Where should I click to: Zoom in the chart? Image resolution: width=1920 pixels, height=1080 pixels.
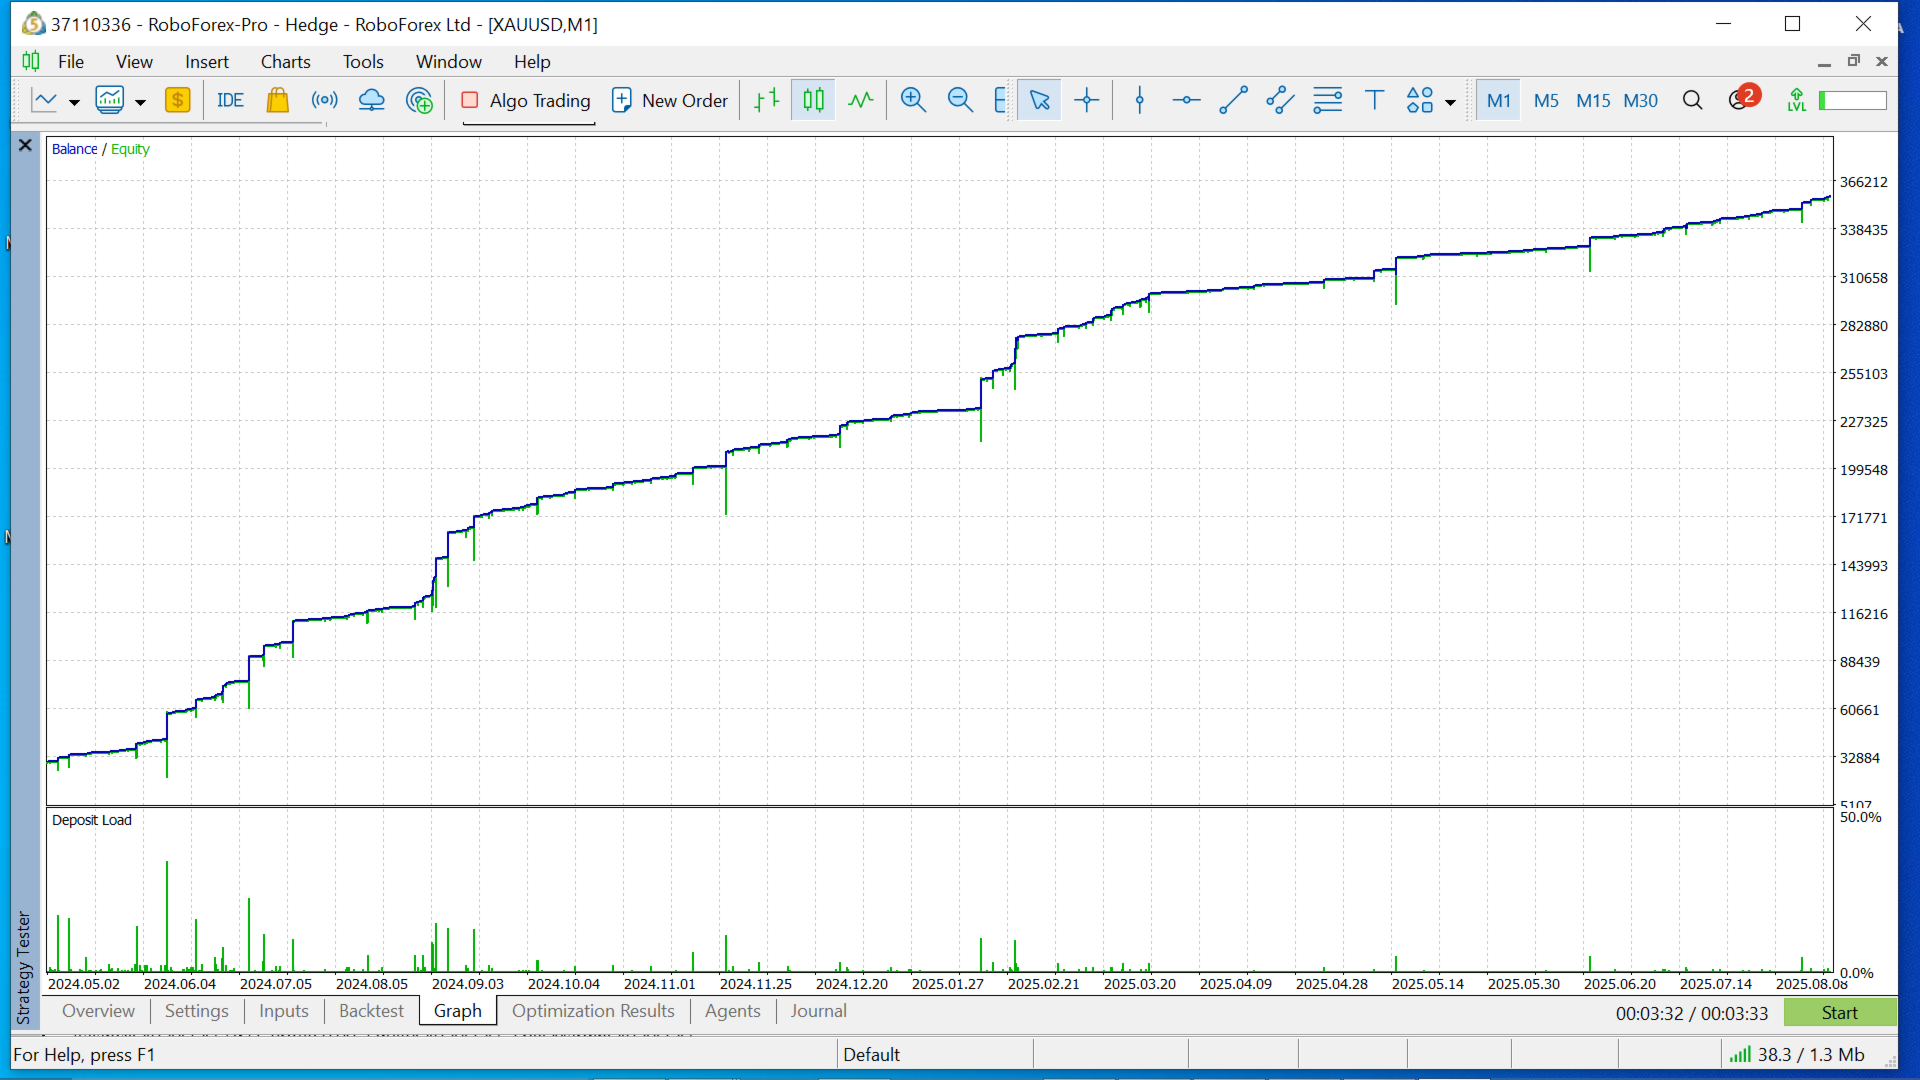click(913, 100)
